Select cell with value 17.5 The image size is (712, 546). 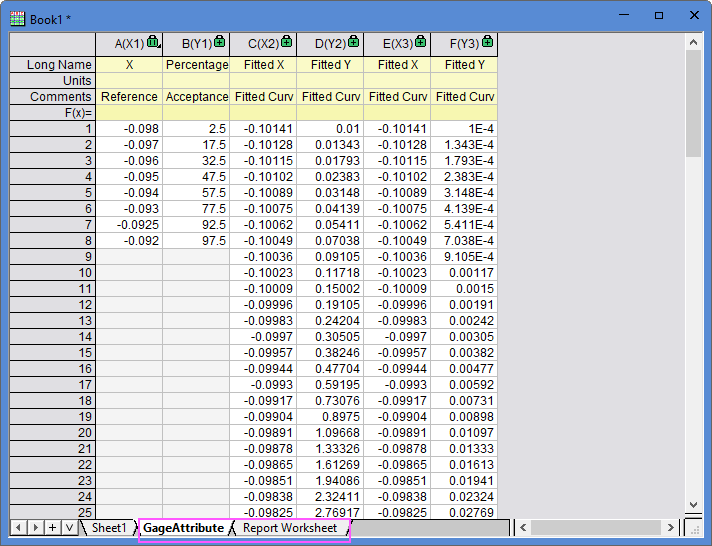[196, 144]
